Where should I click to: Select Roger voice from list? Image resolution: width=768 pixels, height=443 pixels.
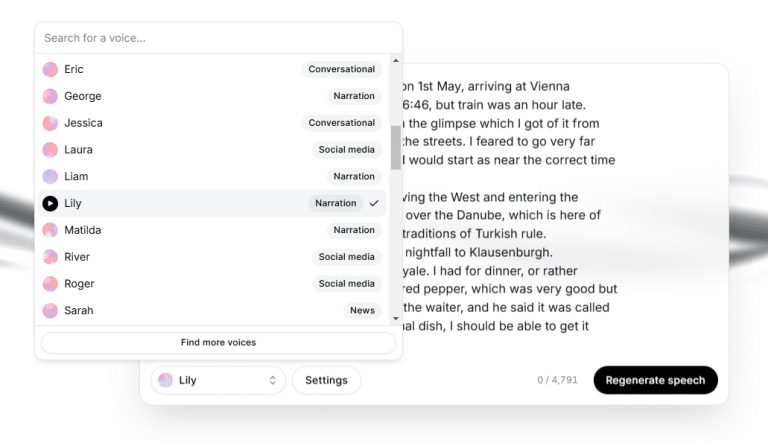coord(212,283)
